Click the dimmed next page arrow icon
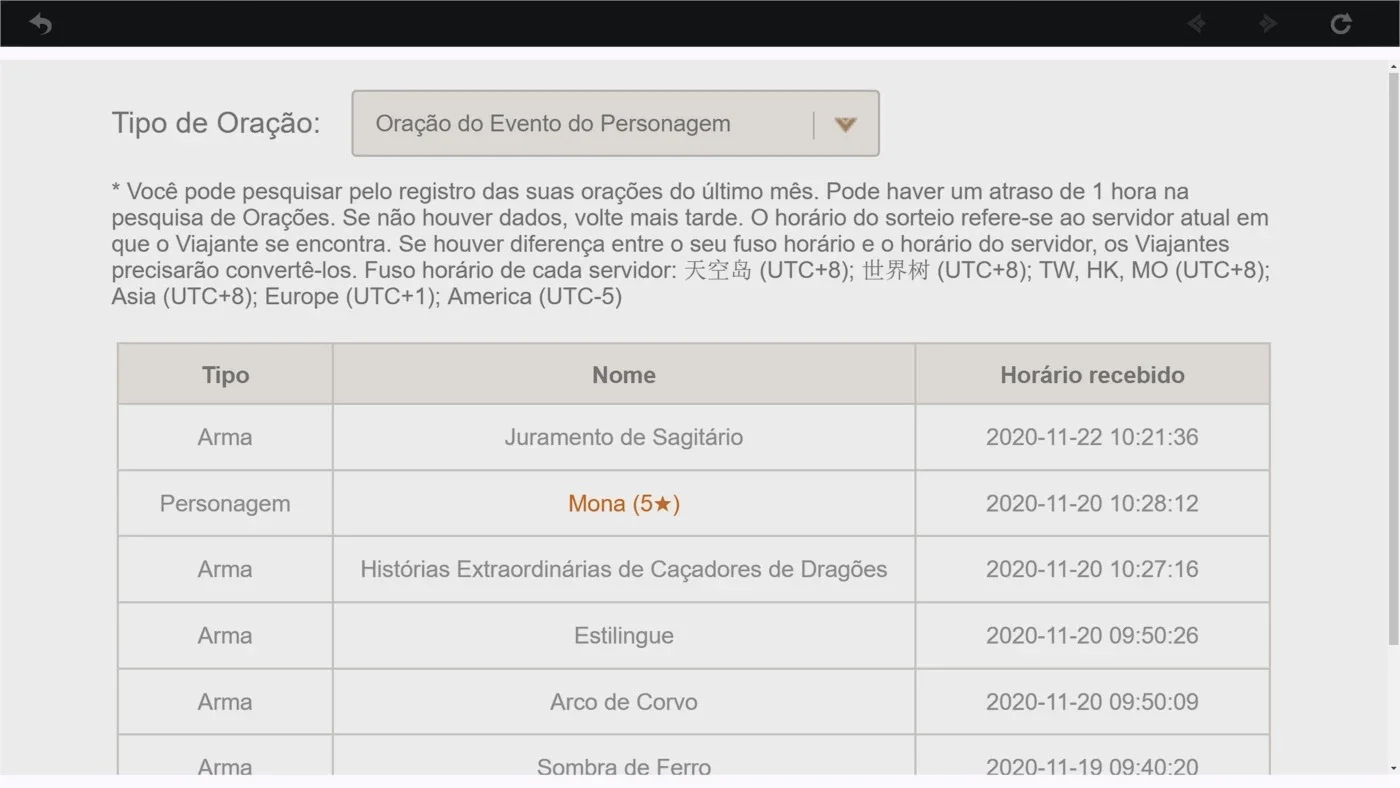This screenshot has width=1400, height=788. point(1268,23)
